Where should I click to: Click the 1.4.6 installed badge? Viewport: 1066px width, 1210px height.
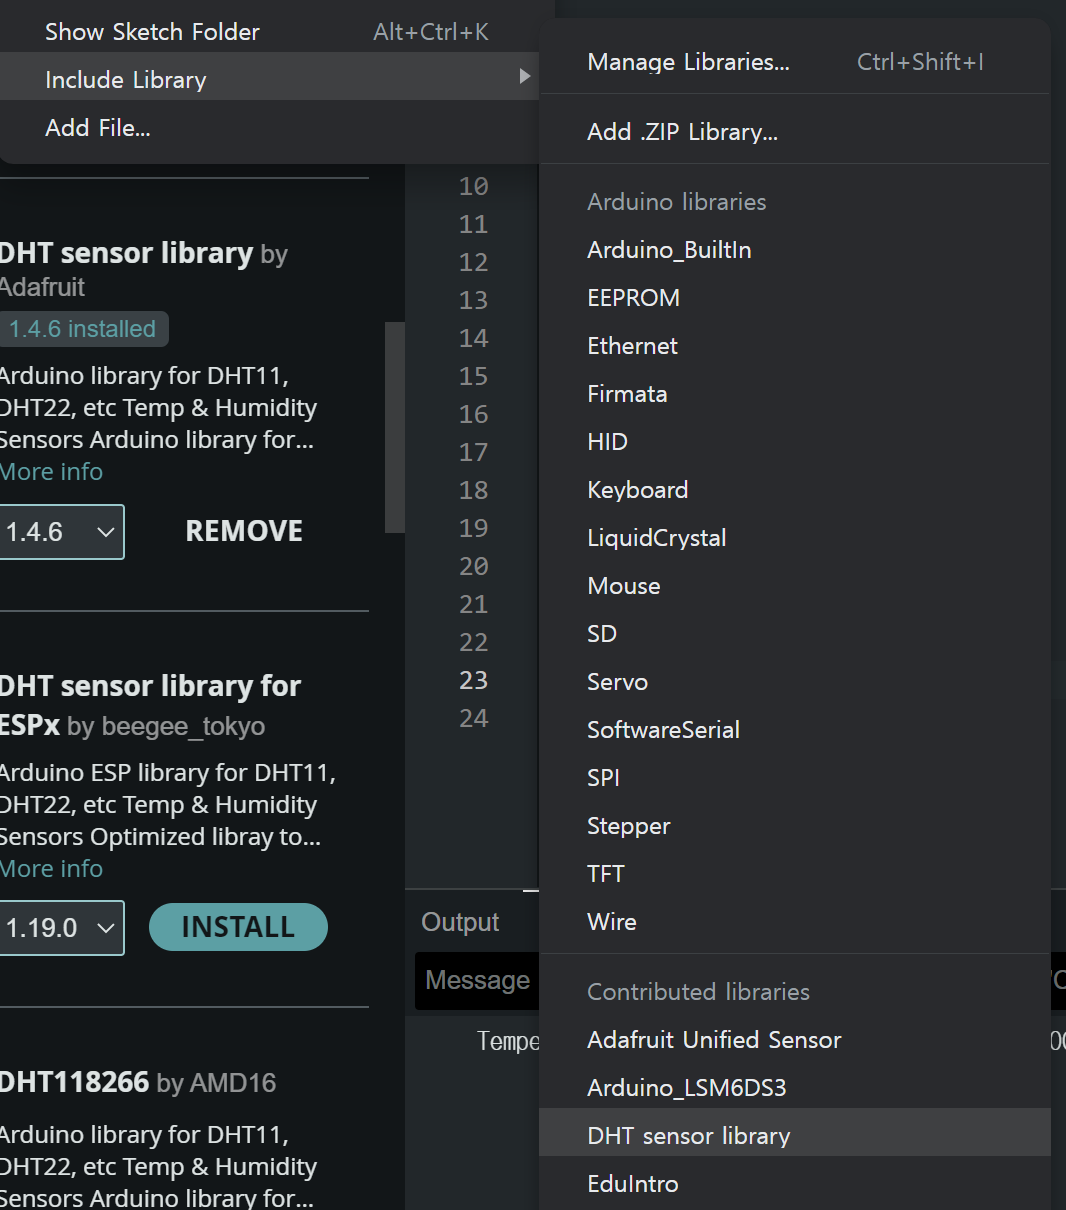pyautogui.click(x=83, y=329)
